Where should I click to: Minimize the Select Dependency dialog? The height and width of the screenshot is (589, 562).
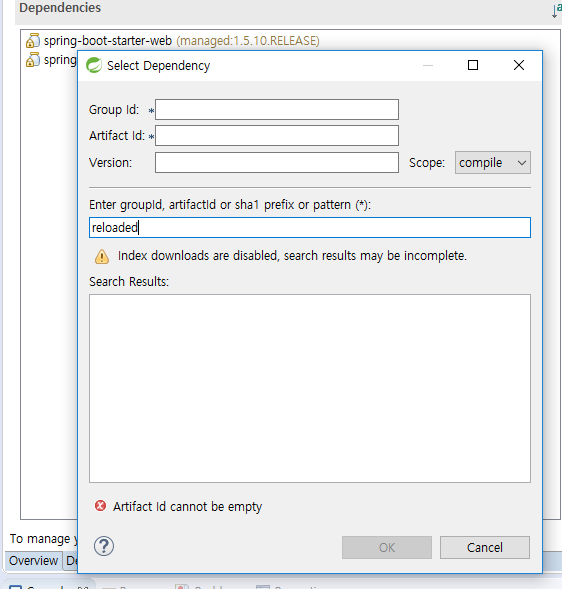(x=428, y=65)
